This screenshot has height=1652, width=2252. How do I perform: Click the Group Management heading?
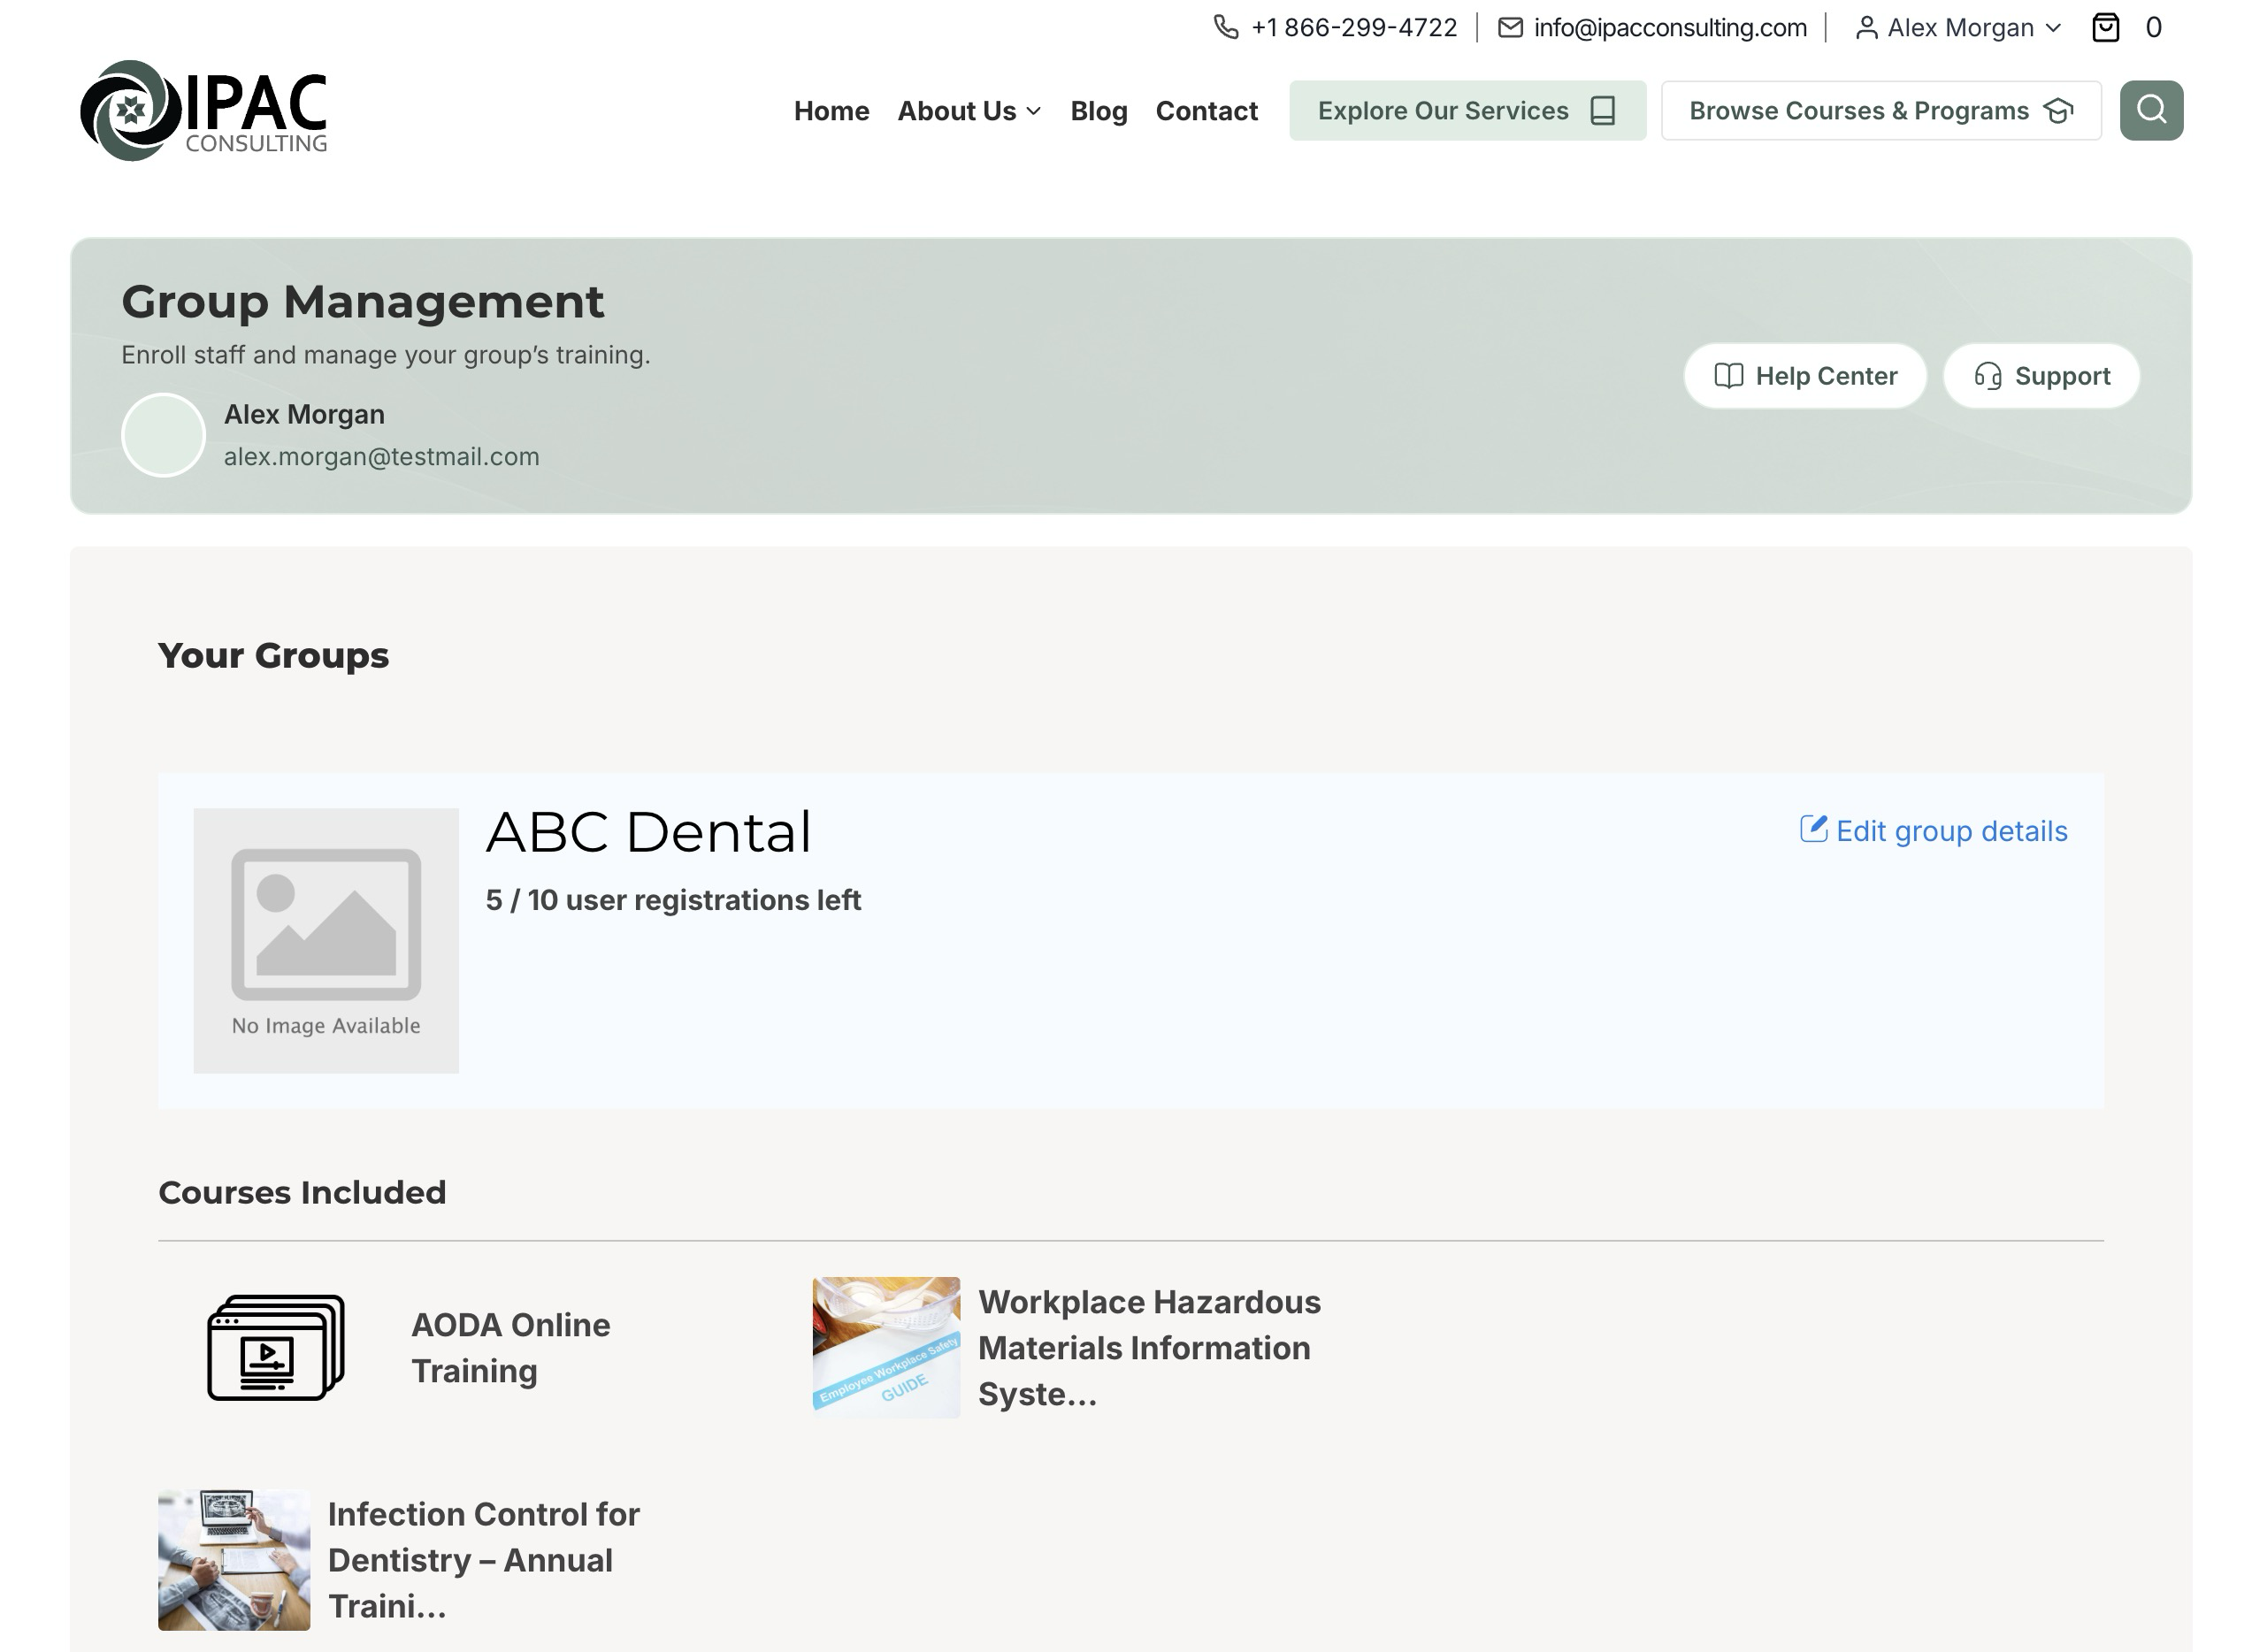point(362,301)
